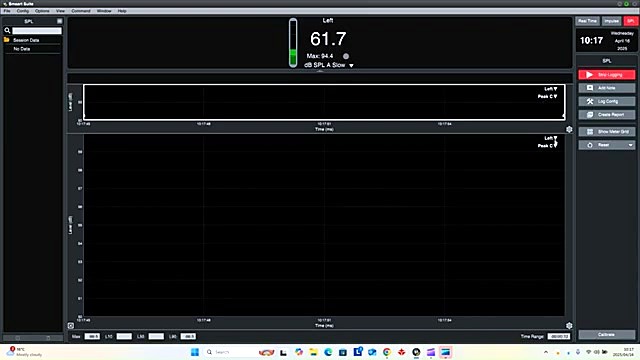The height and width of the screenshot is (360, 640).
Task: Open the Window menu
Action: [x=104, y=11]
